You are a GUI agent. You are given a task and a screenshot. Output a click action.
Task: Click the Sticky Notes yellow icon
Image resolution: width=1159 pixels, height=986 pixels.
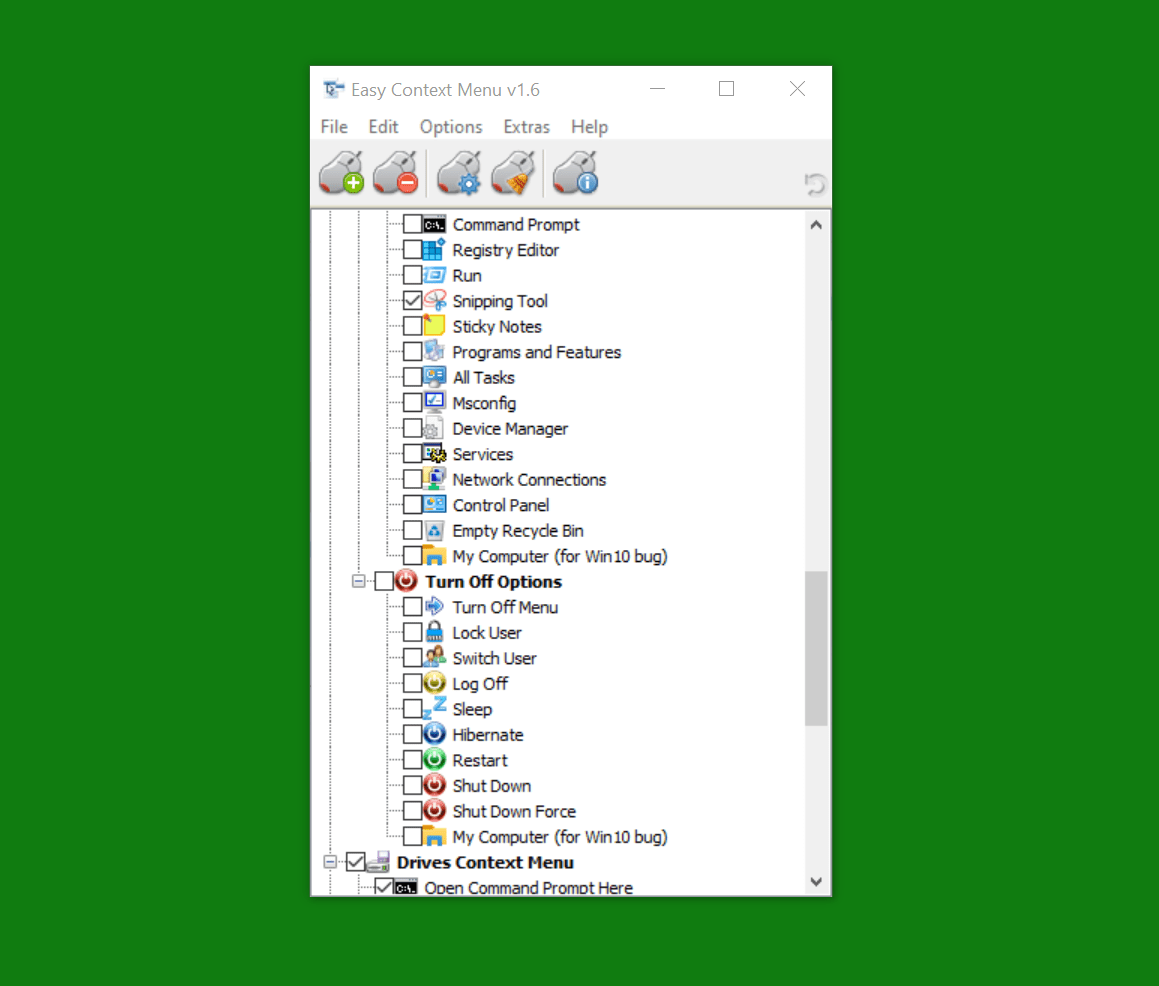point(435,326)
